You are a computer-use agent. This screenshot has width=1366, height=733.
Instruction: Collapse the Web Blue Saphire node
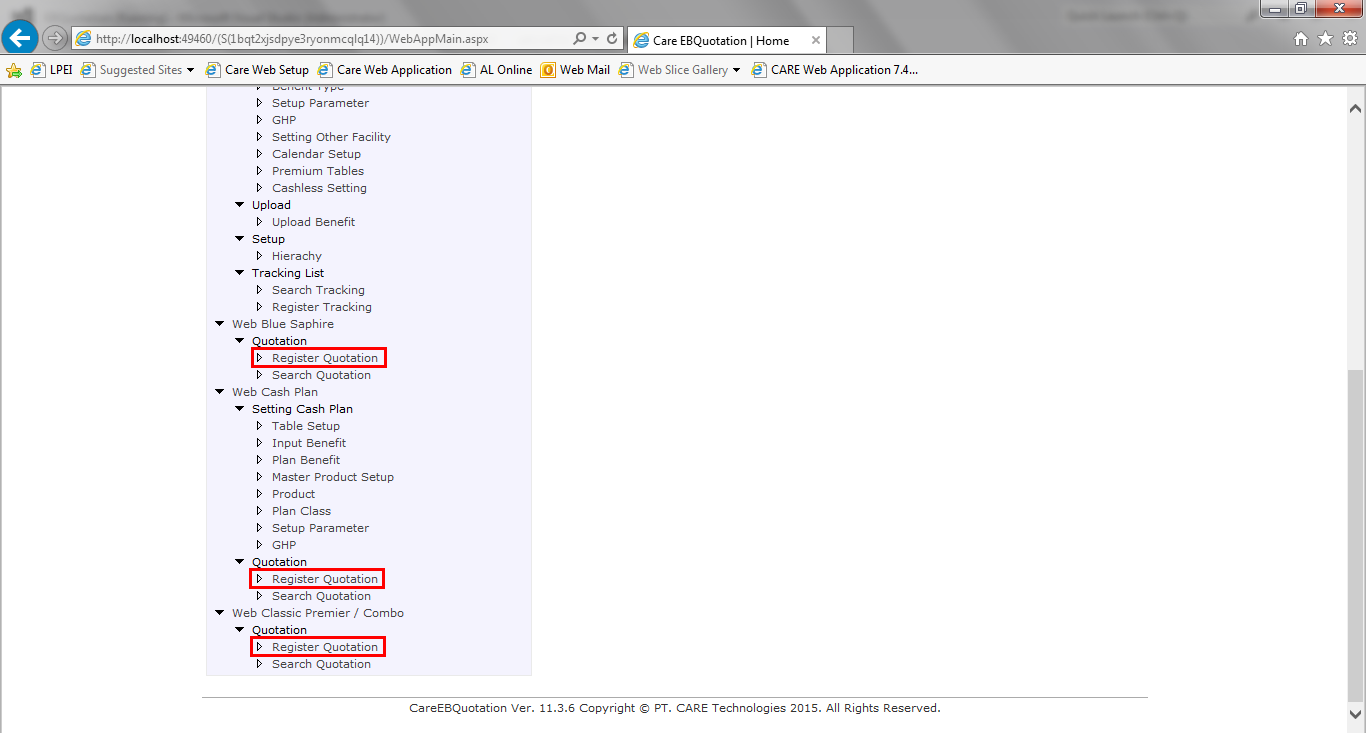[x=220, y=324]
